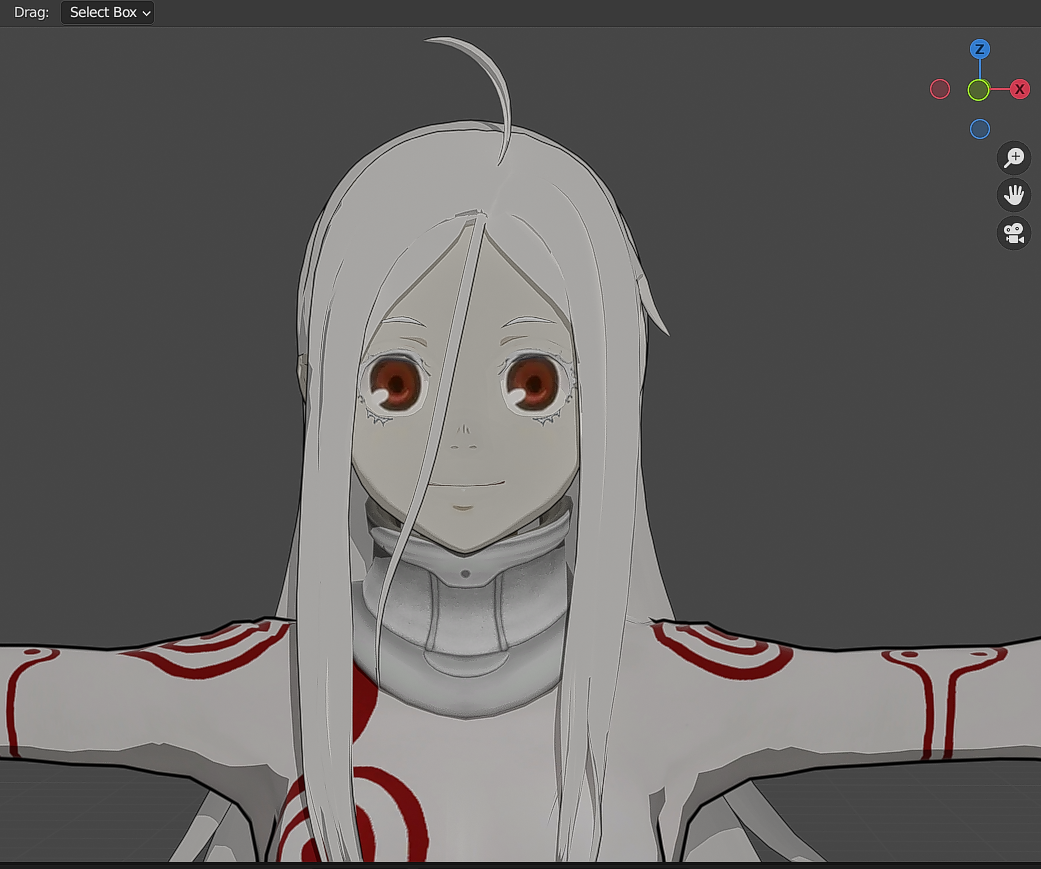Click the negative X axis gizmo circle
This screenshot has height=869, width=1041.
tap(940, 89)
